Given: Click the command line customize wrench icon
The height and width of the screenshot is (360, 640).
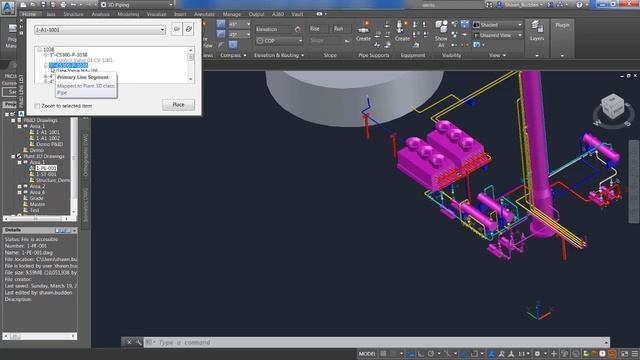Looking at the screenshot, I should pos(139,342).
